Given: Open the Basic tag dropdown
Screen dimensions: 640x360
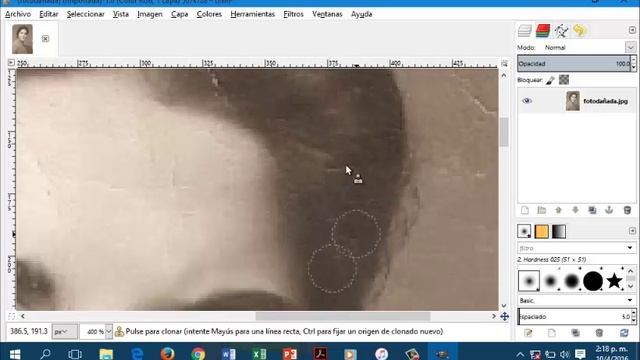Looking at the screenshot, I should (x=630, y=300).
